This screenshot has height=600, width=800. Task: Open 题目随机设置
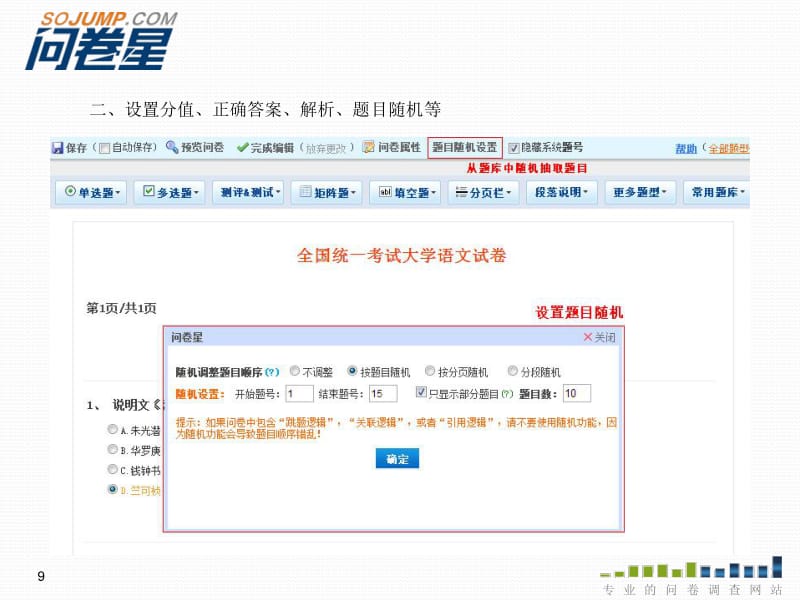465,147
